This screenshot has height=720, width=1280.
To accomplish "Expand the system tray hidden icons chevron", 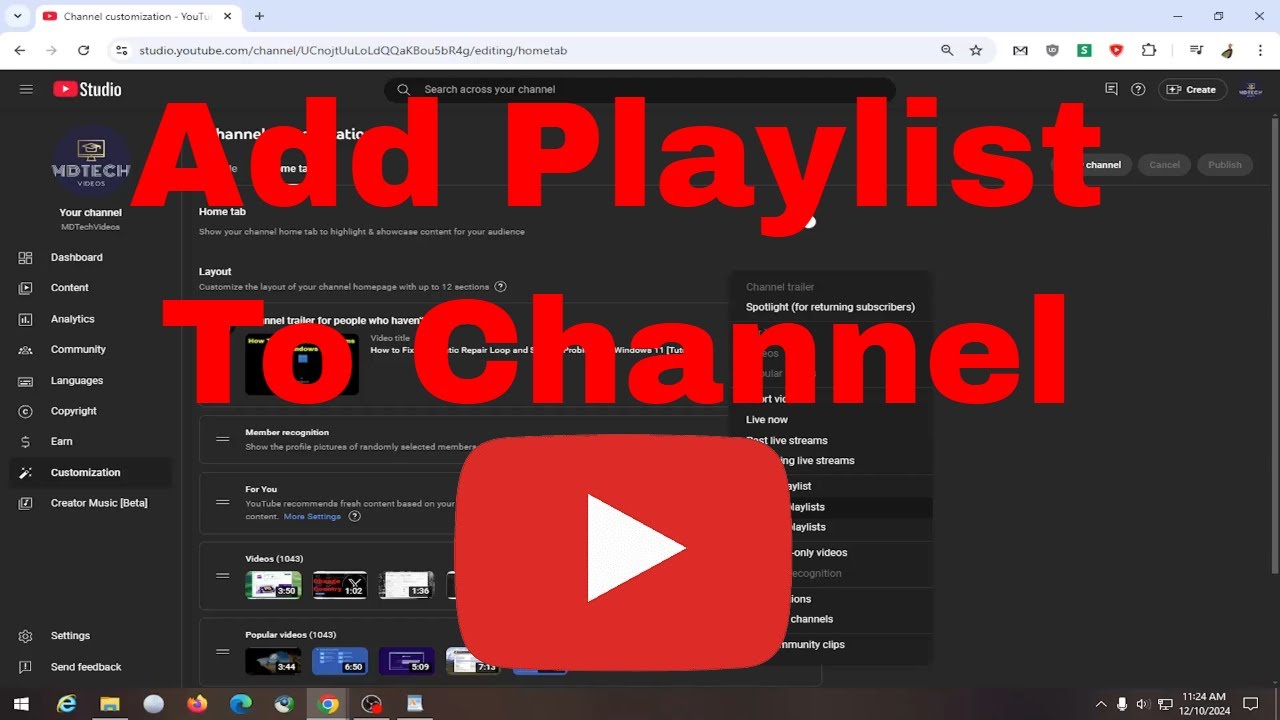I will click(1101, 703).
